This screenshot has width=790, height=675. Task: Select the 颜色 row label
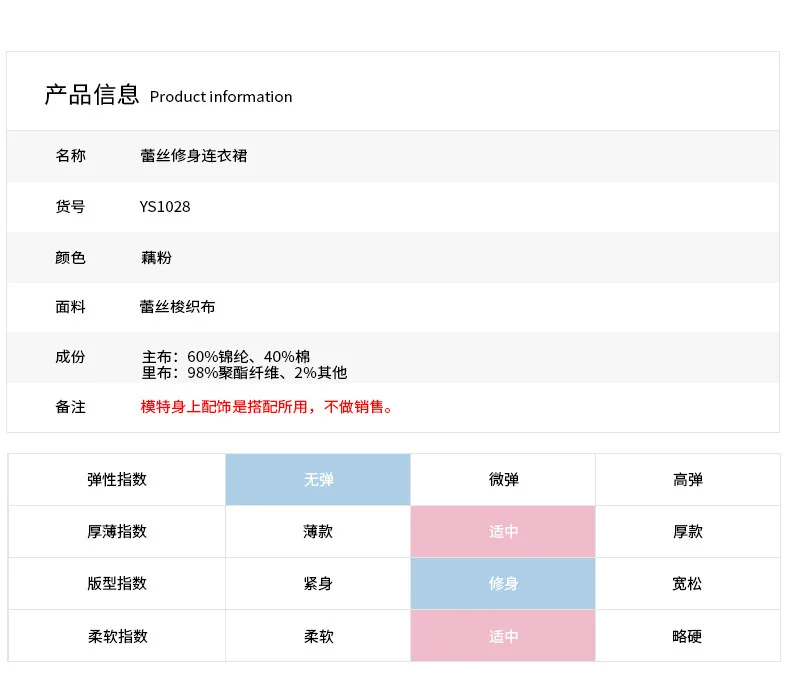click(x=71, y=257)
